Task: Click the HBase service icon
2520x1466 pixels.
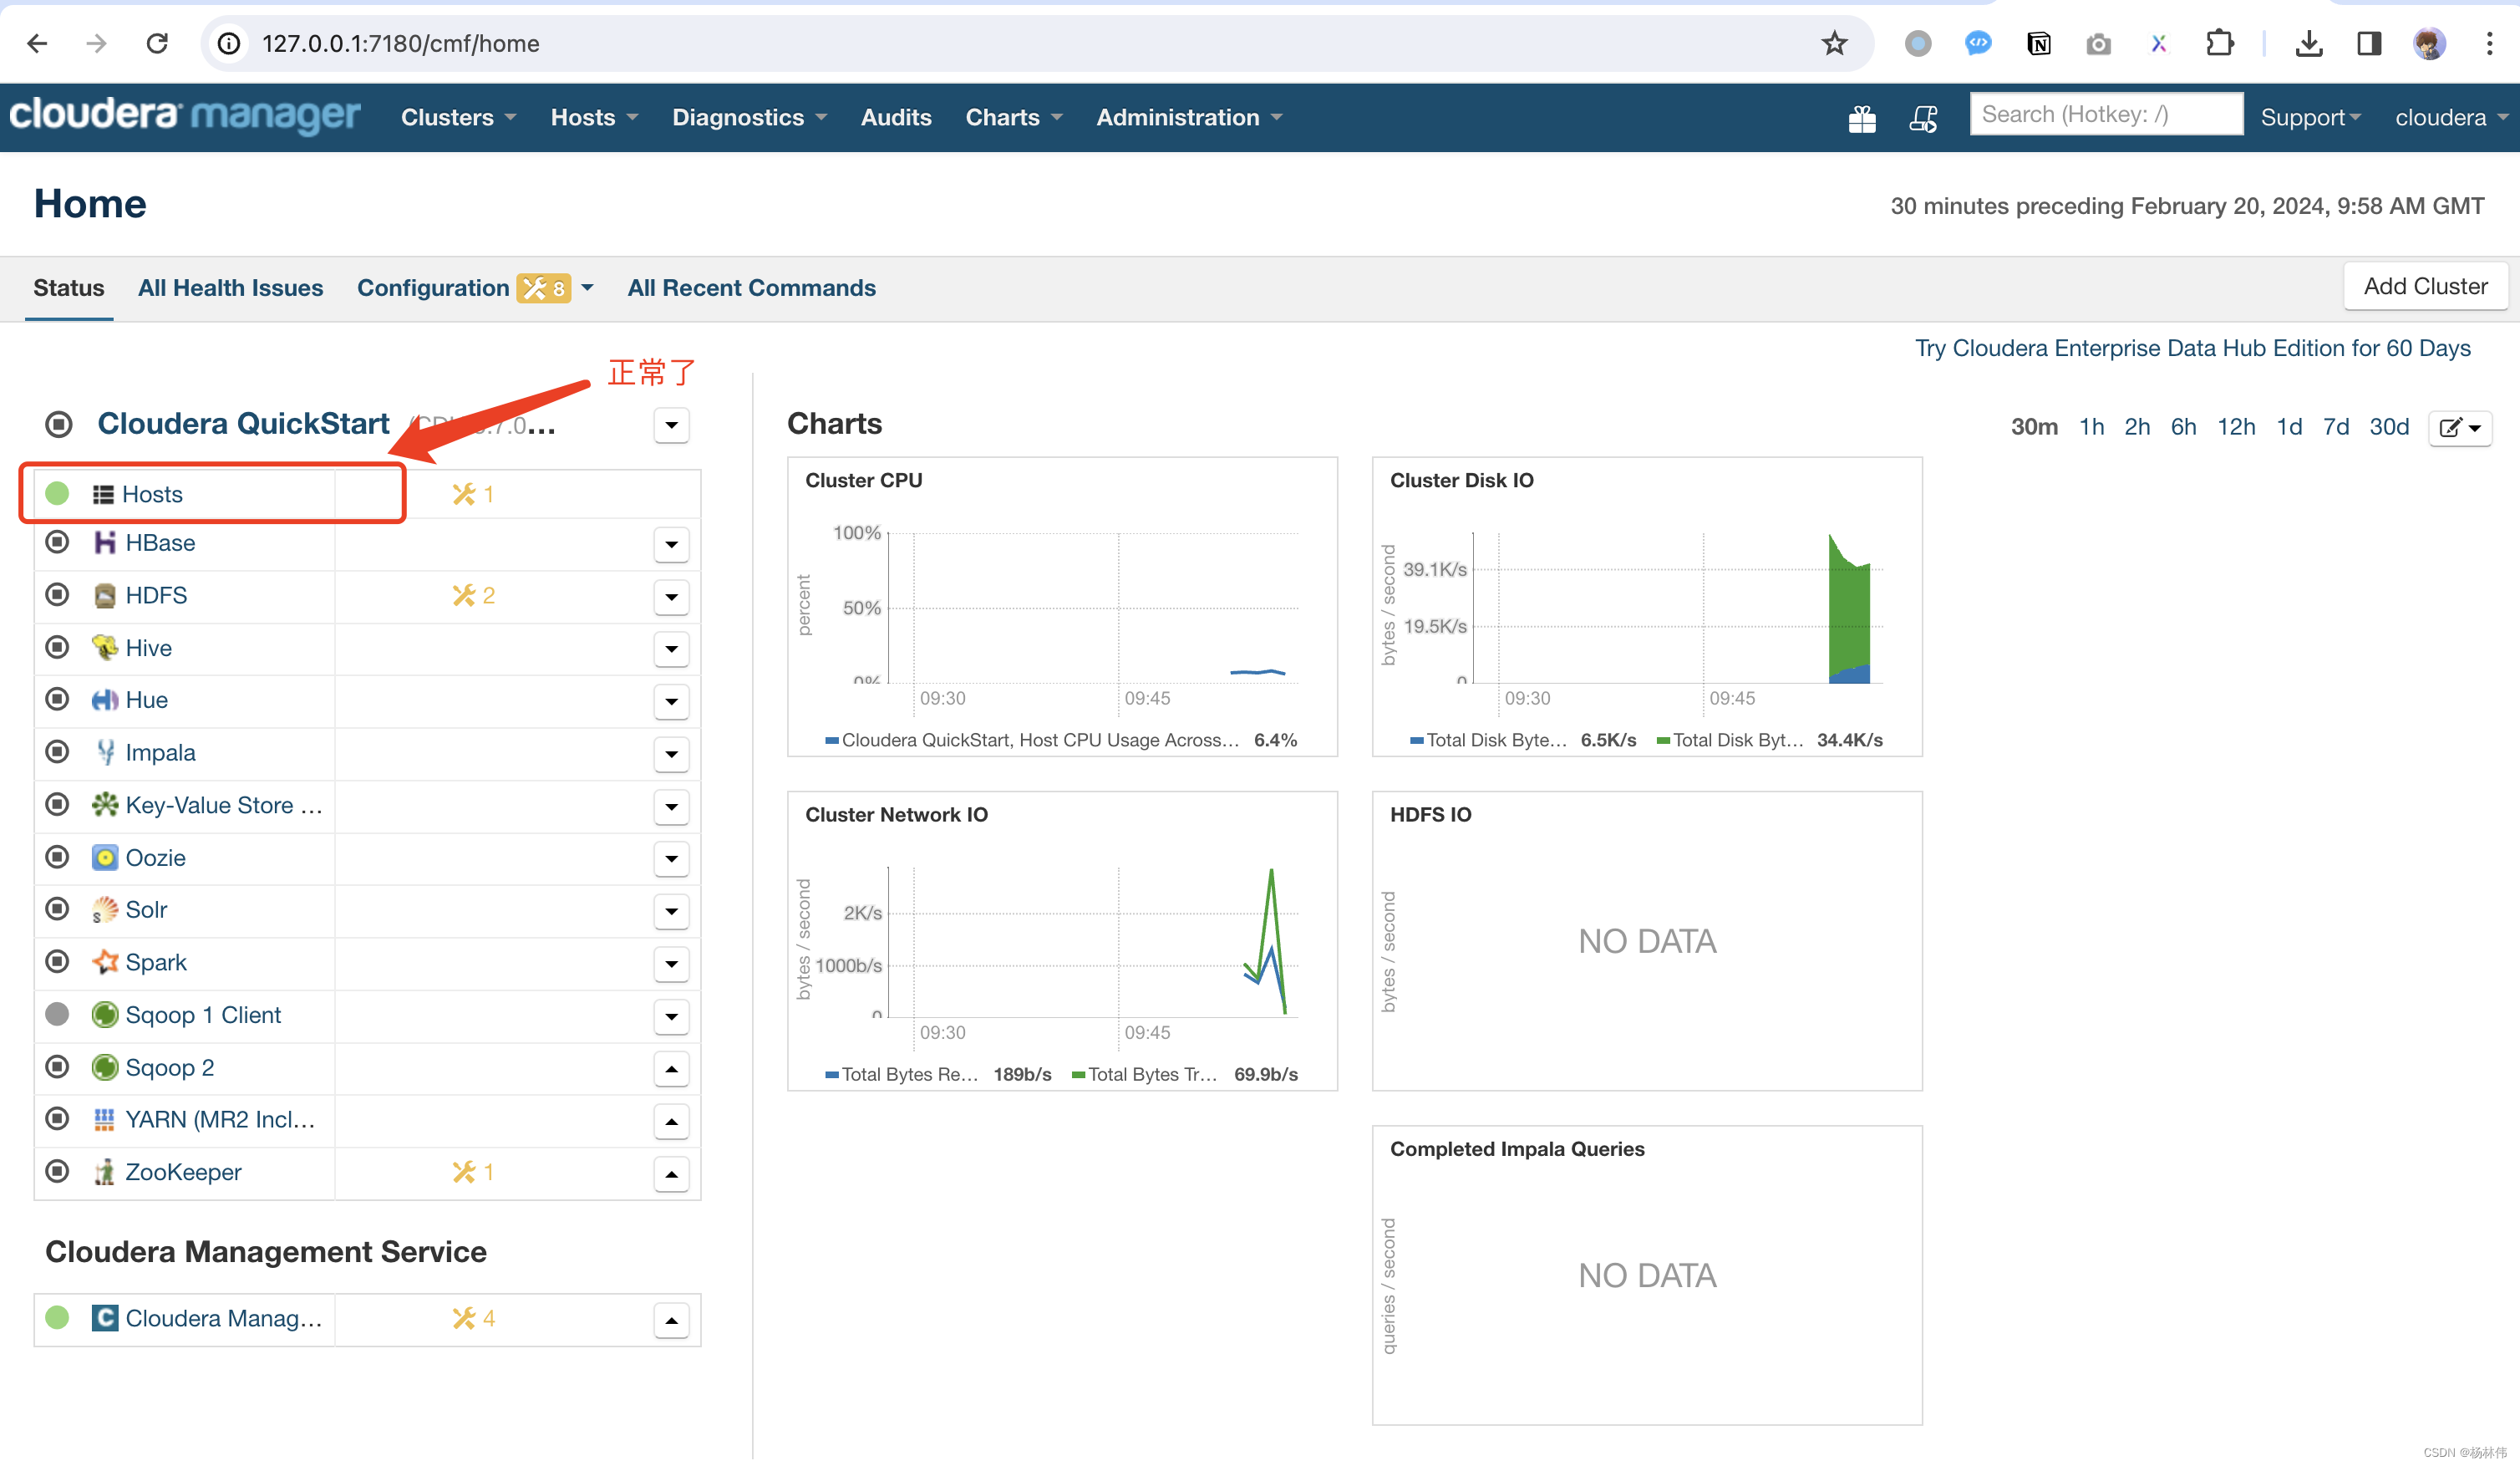Action: pyautogui.click(x=104, y=543)
